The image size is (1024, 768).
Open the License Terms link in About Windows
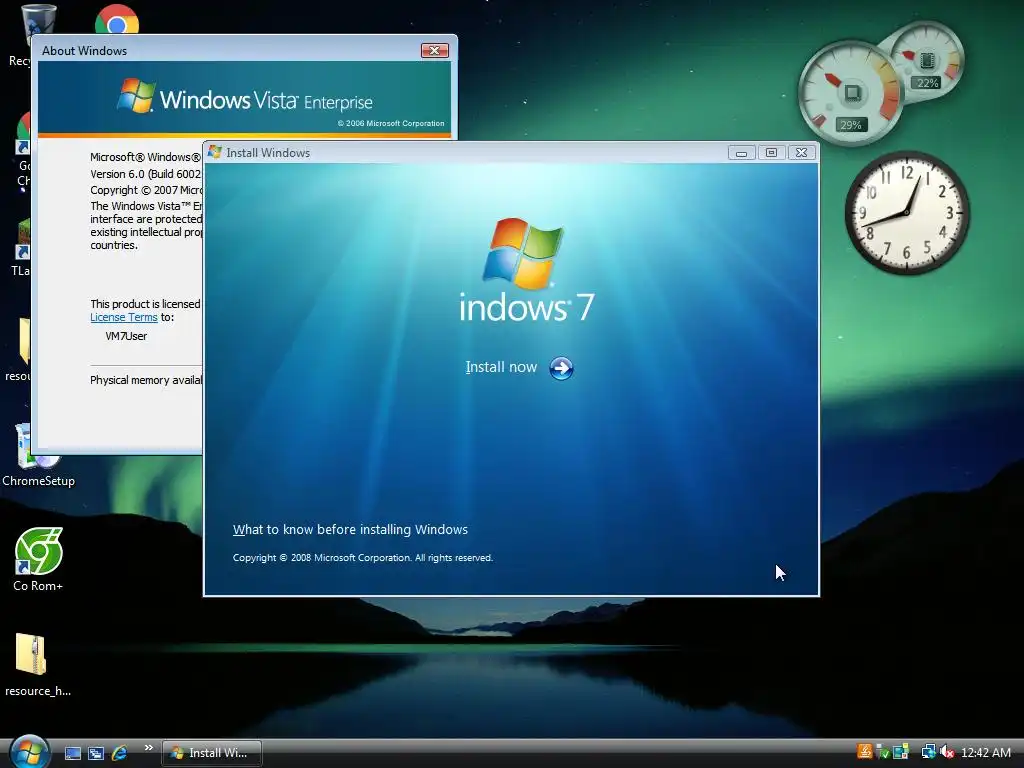123,317
